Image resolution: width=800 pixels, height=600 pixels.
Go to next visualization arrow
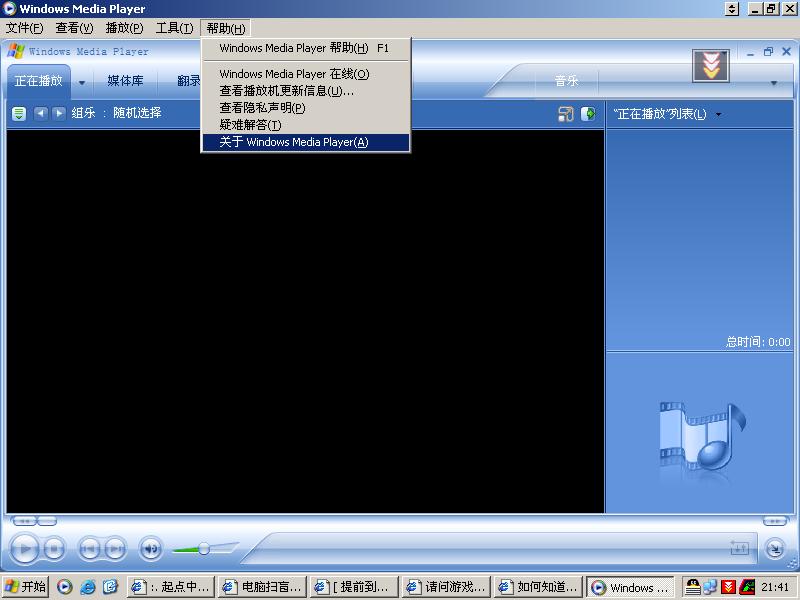[x=59, y=113]
